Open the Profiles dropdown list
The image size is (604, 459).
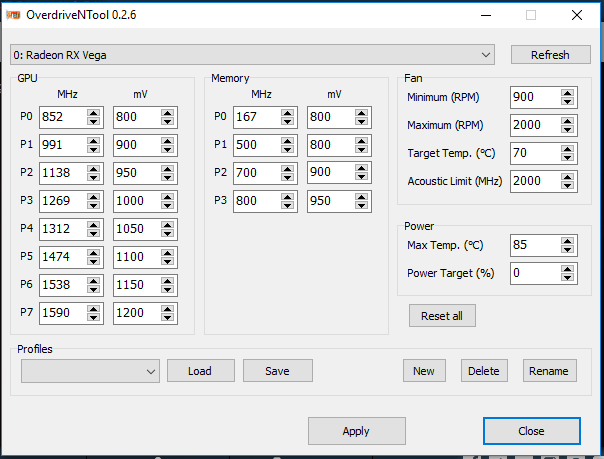tap(91, 371)
